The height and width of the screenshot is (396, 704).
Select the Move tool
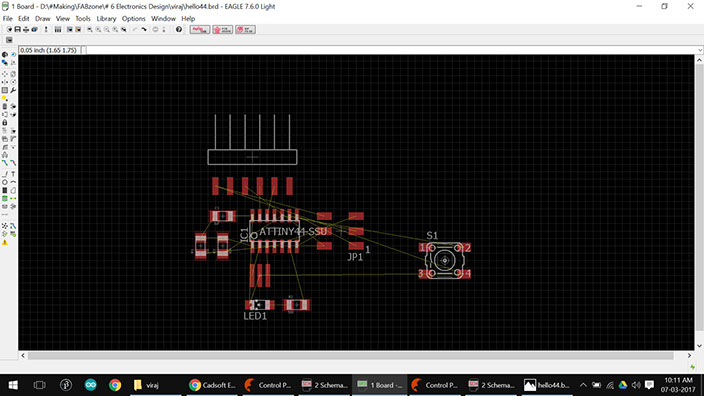[5, 74]
